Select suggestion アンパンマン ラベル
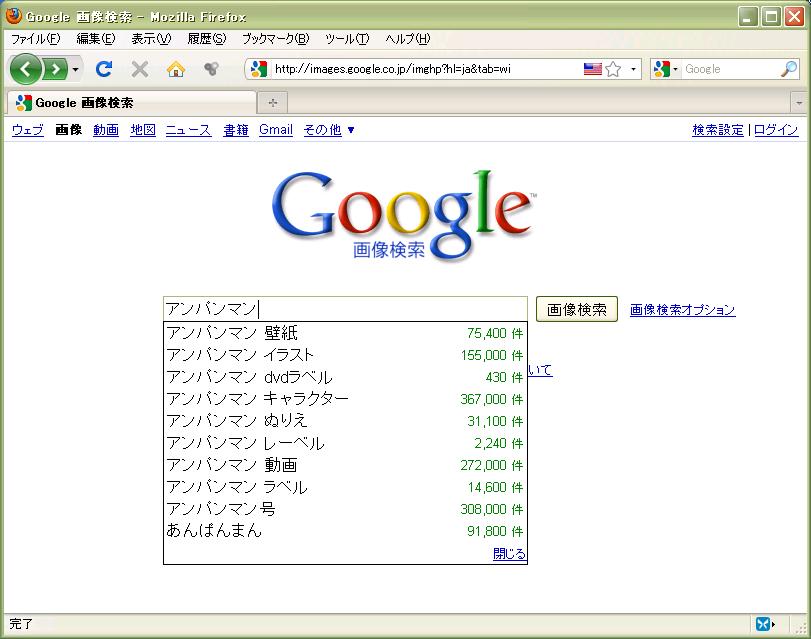The height and width of the screenshot is (639, 811). coord(345,487)
